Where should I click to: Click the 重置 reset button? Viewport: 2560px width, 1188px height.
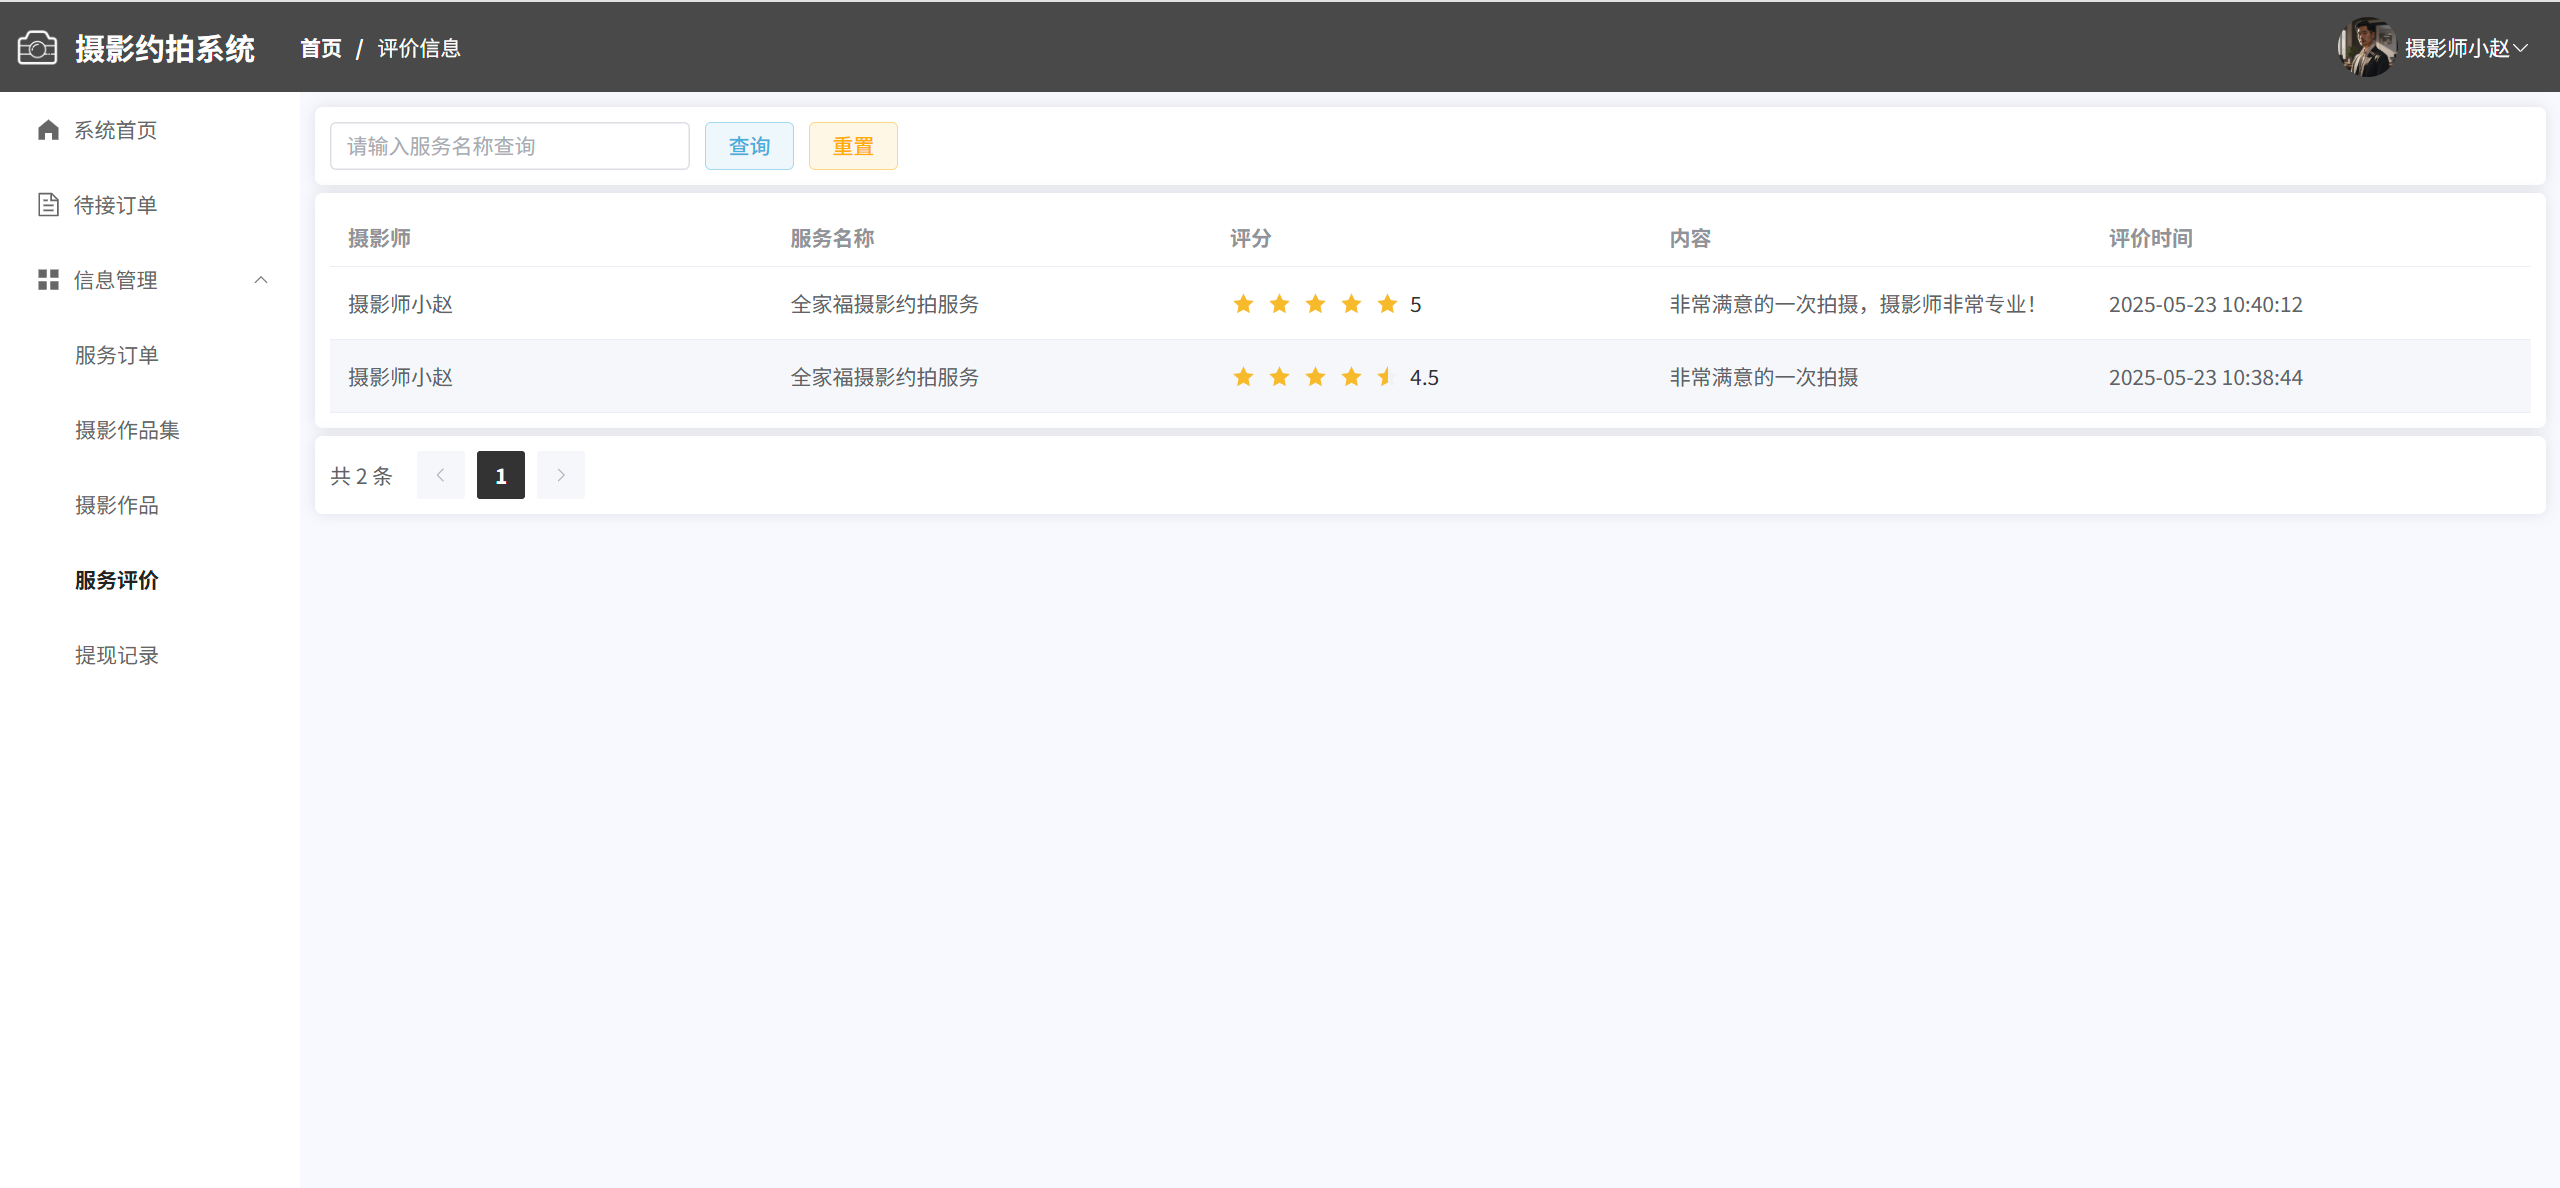(x=853, y=146)
